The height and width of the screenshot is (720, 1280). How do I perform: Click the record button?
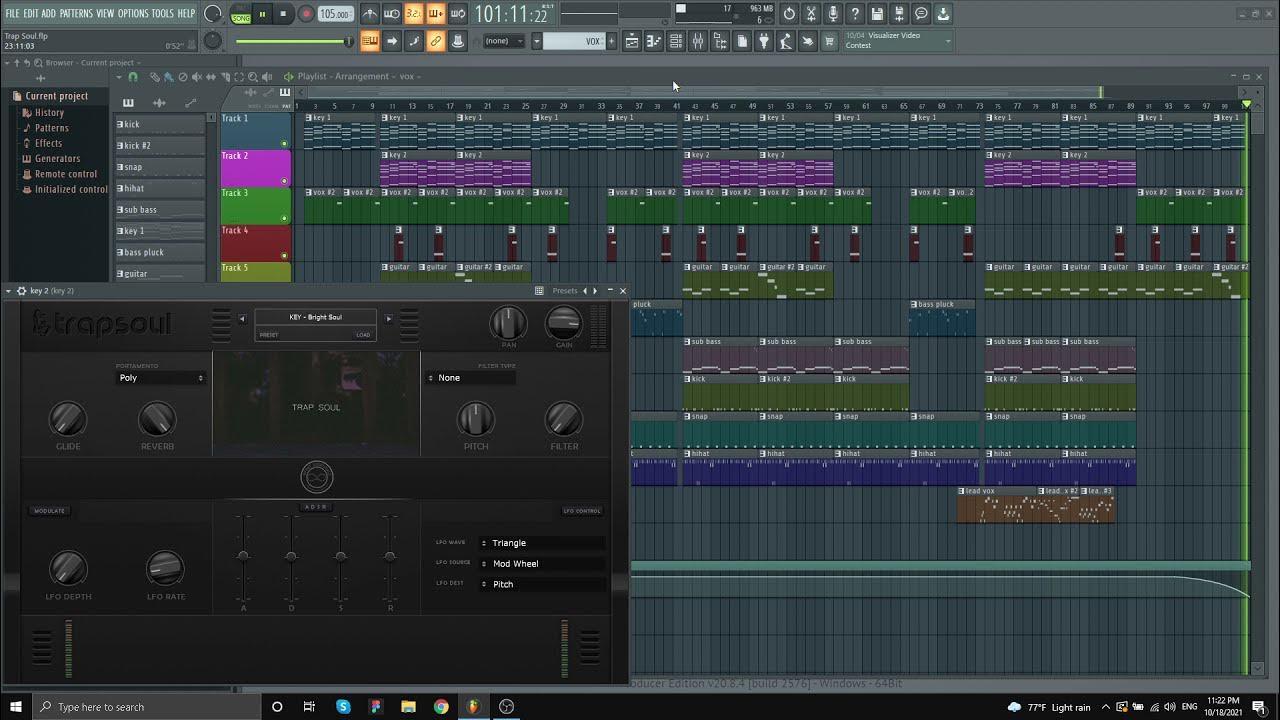click(306, 14)
